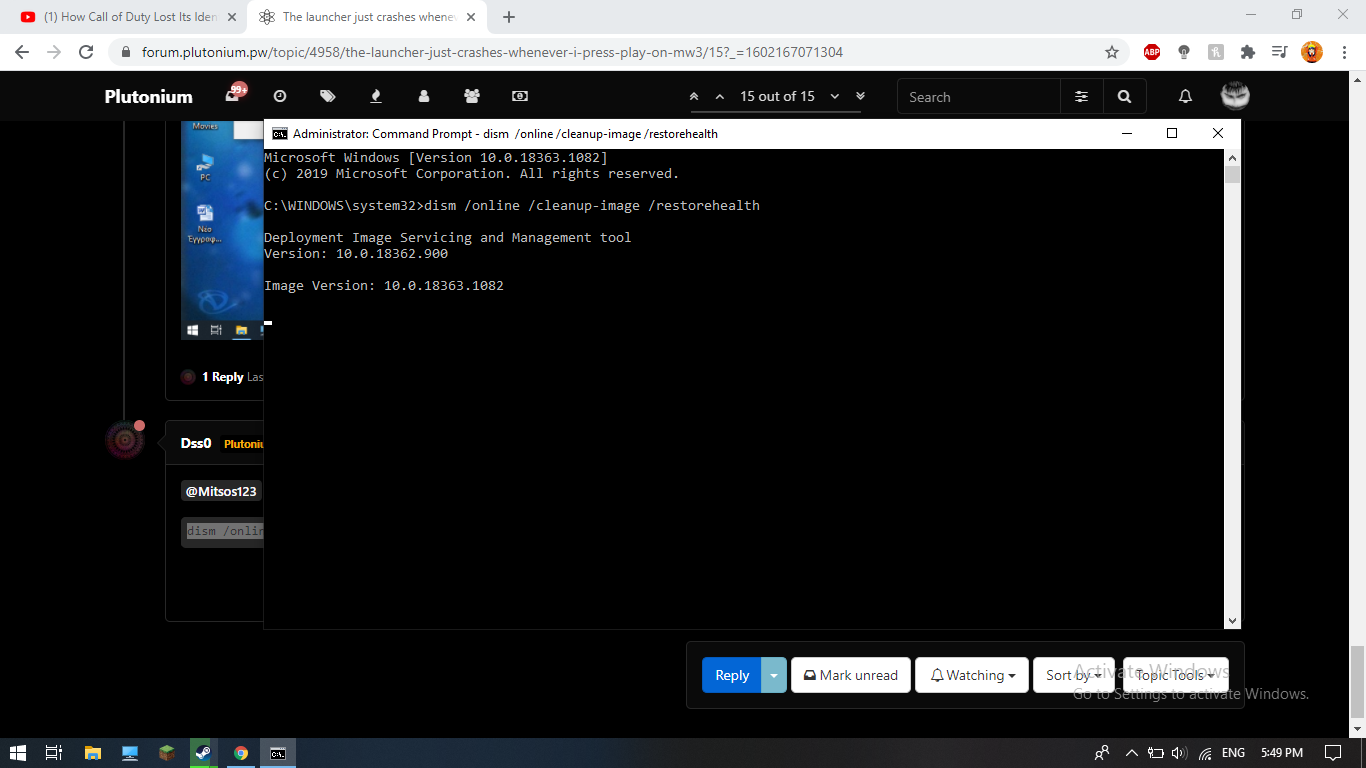Go forward to the next page
Image resolution: width=1366 pixels, height=768 pixels.
pyautogui.click(x=54, y=52)
